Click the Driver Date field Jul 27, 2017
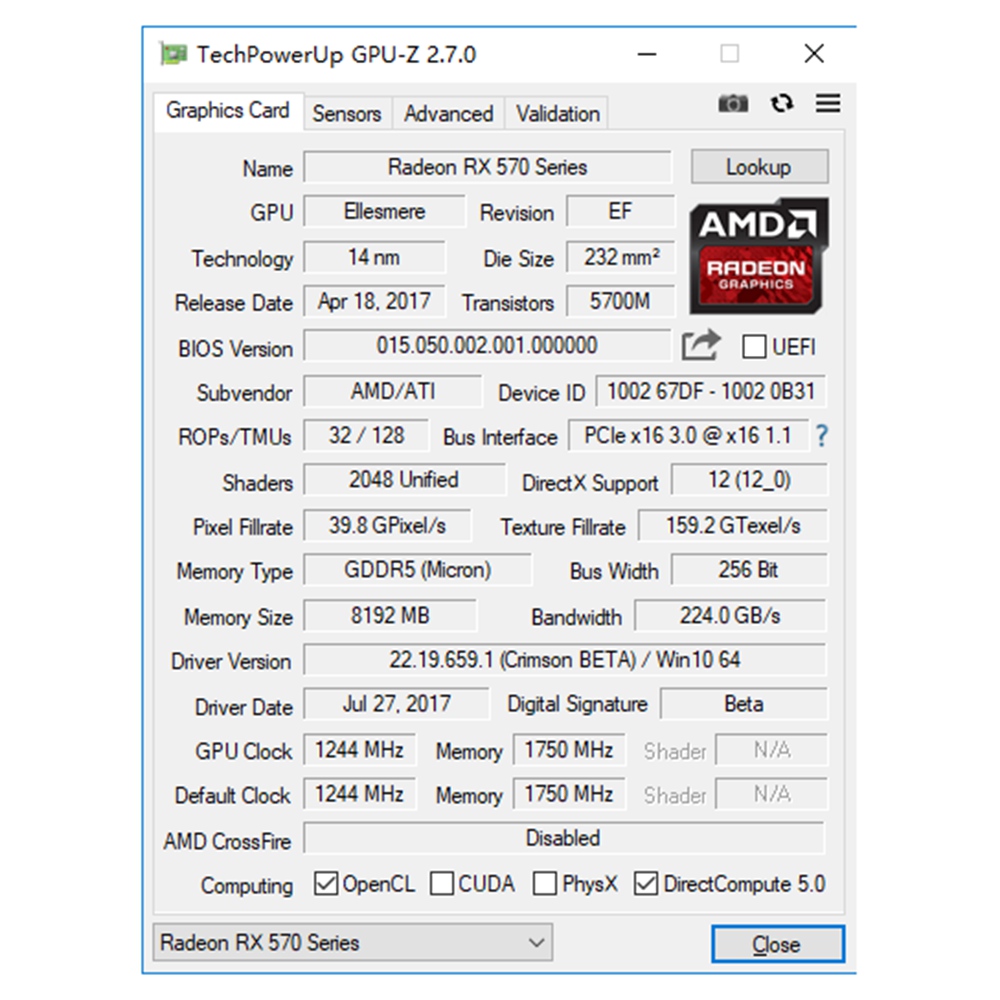Viewport: 1000px width, 1000px height. click(397, 704)
